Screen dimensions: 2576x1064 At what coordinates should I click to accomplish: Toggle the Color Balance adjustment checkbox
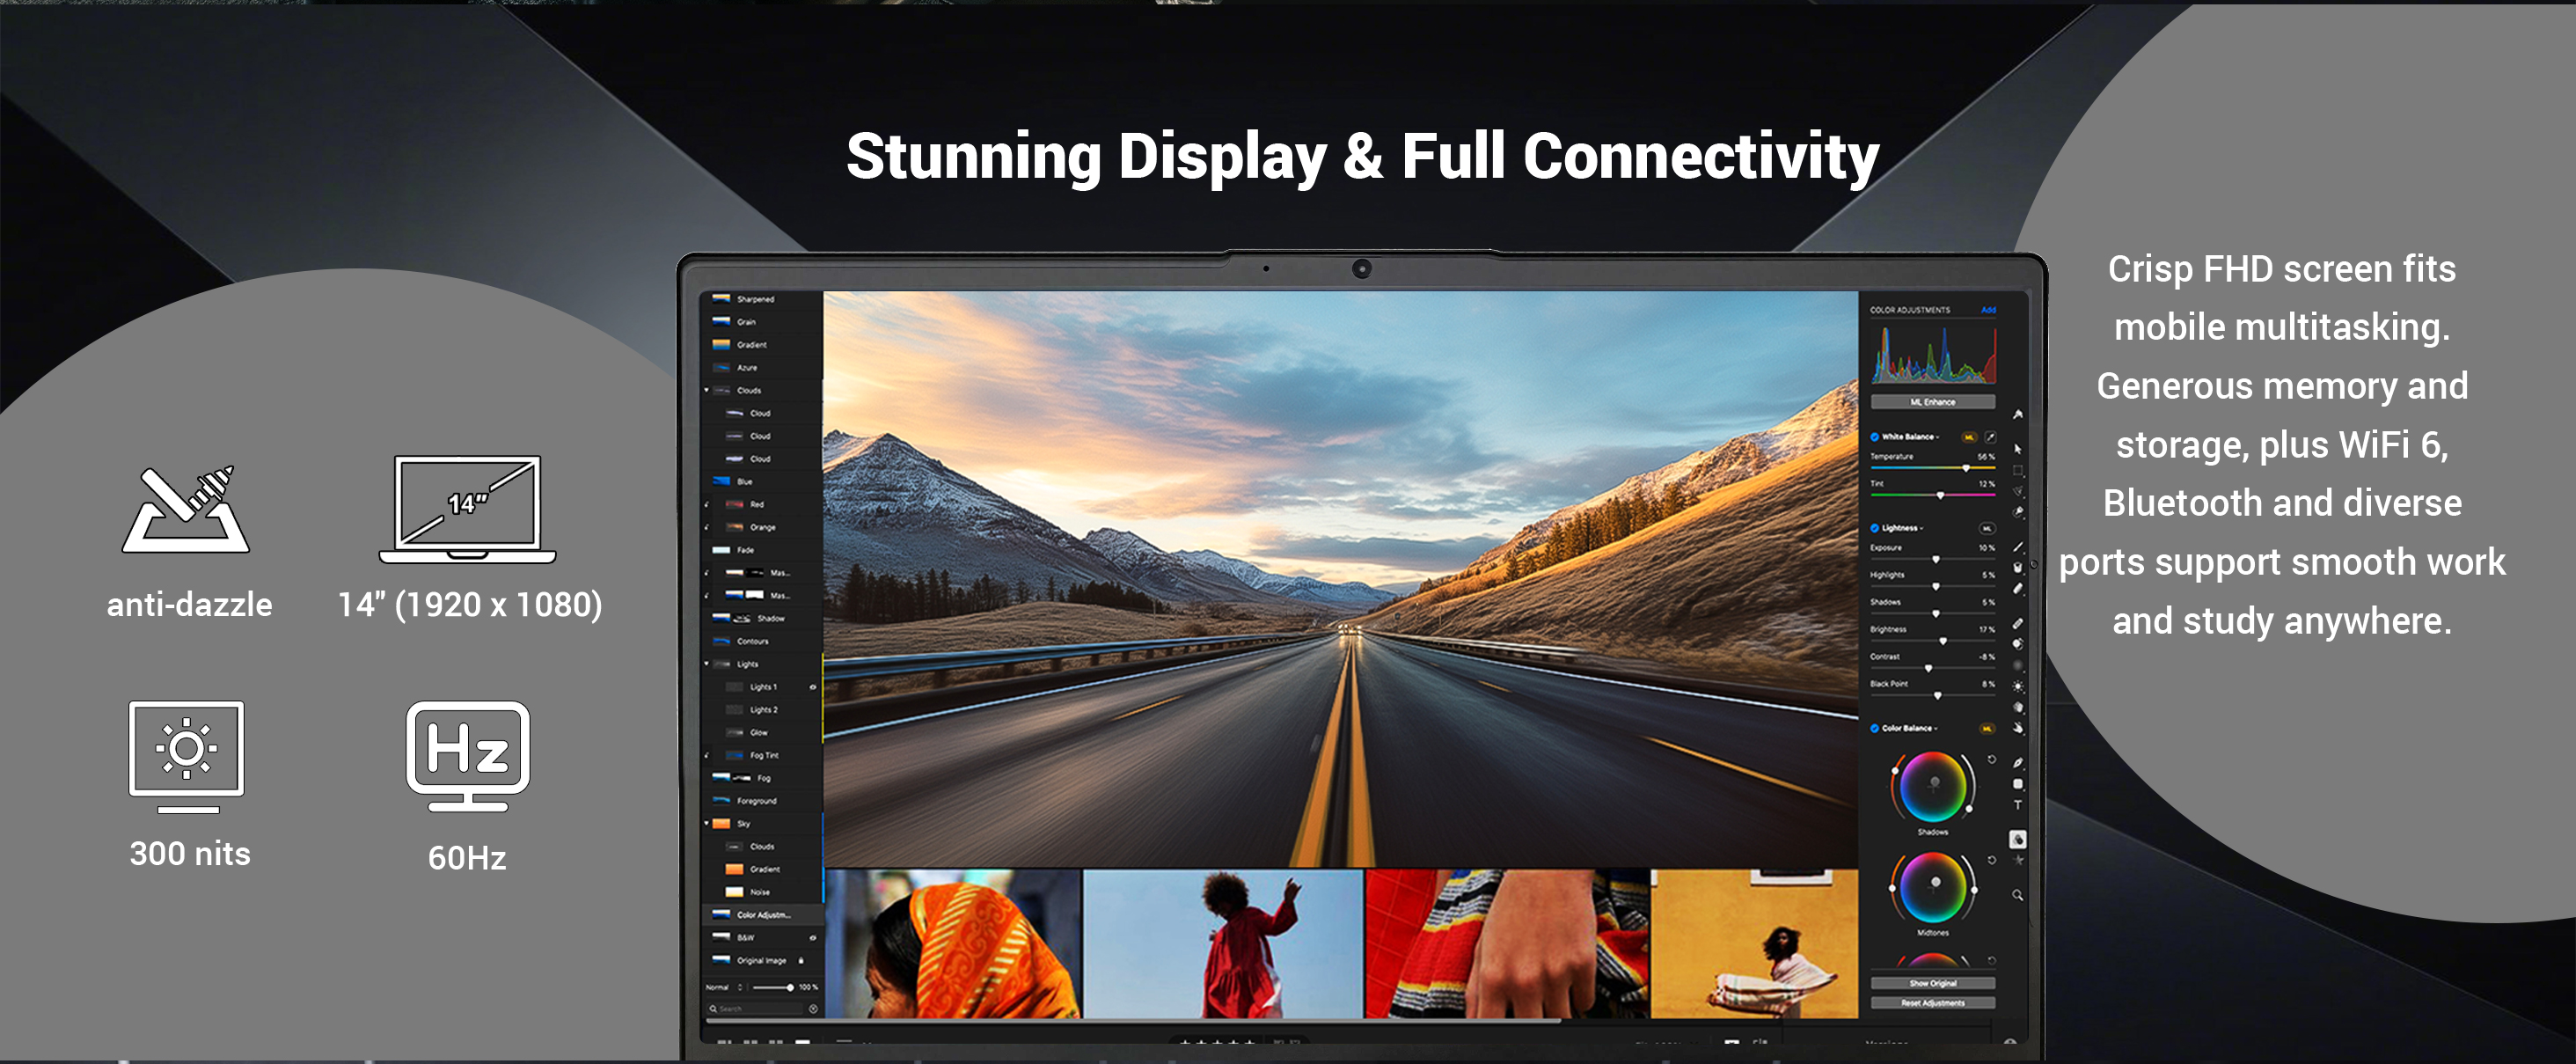1875,728
